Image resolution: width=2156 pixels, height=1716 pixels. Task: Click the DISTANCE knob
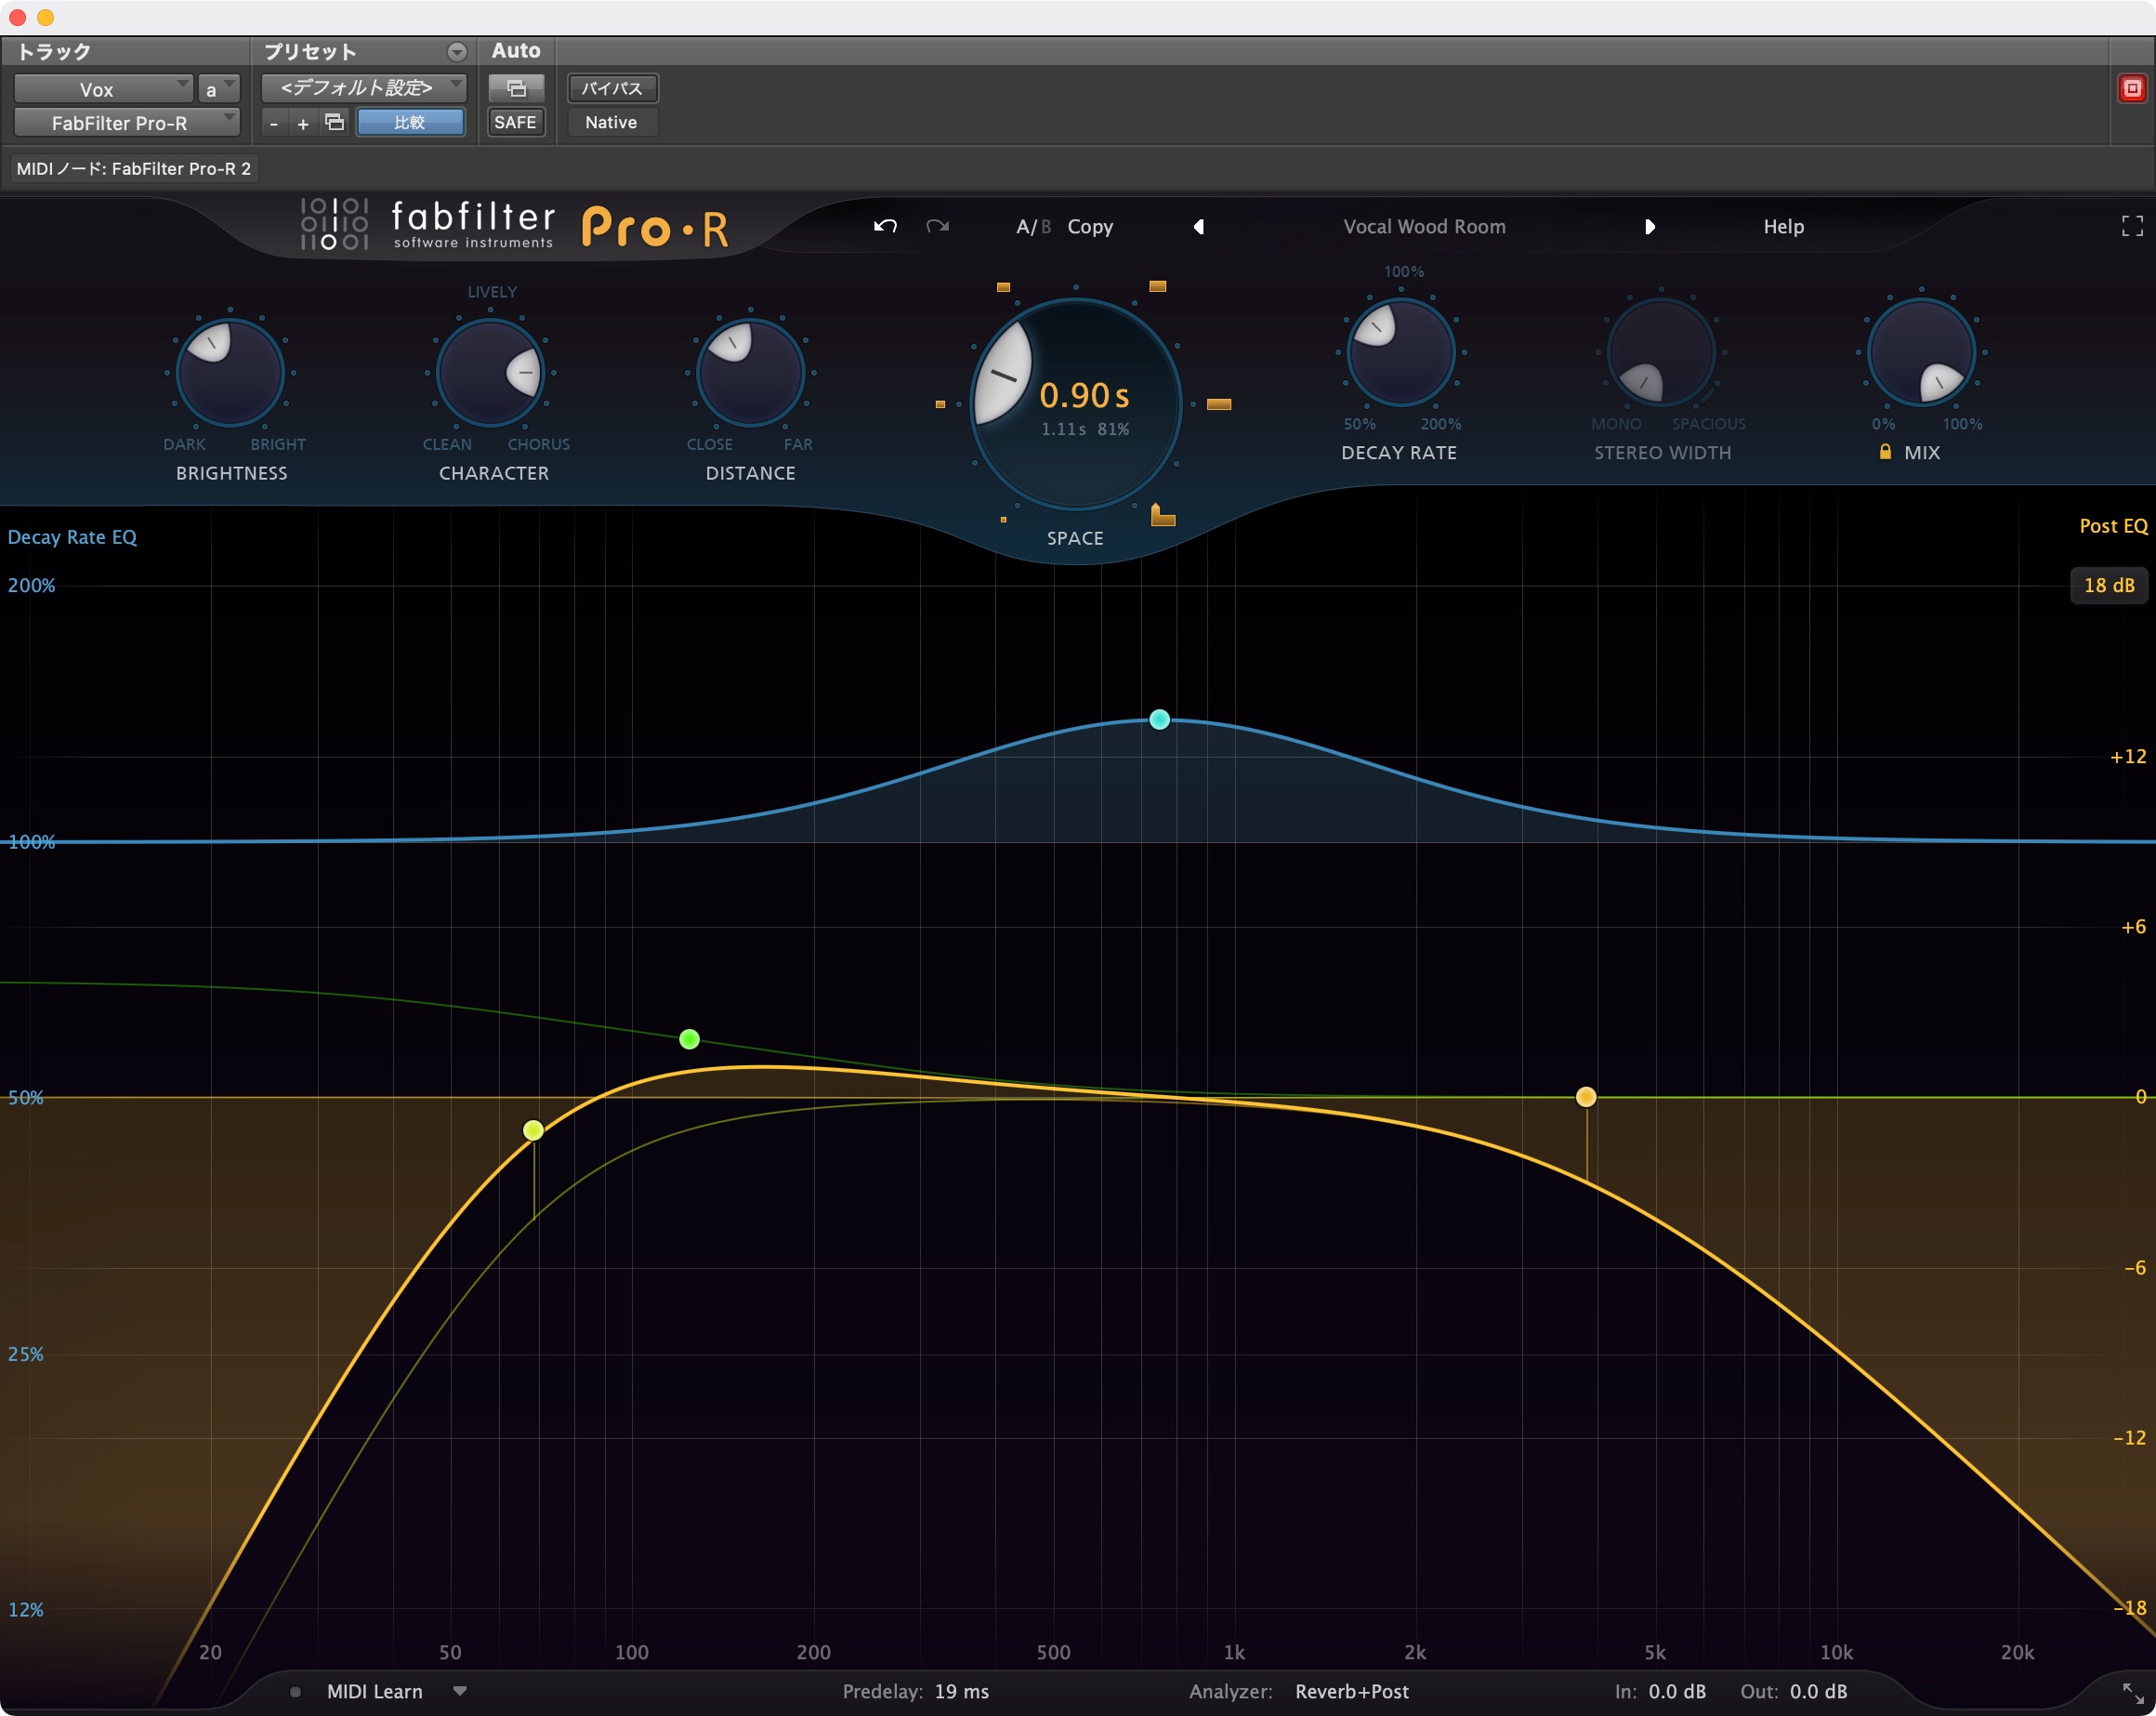point(750,373)
